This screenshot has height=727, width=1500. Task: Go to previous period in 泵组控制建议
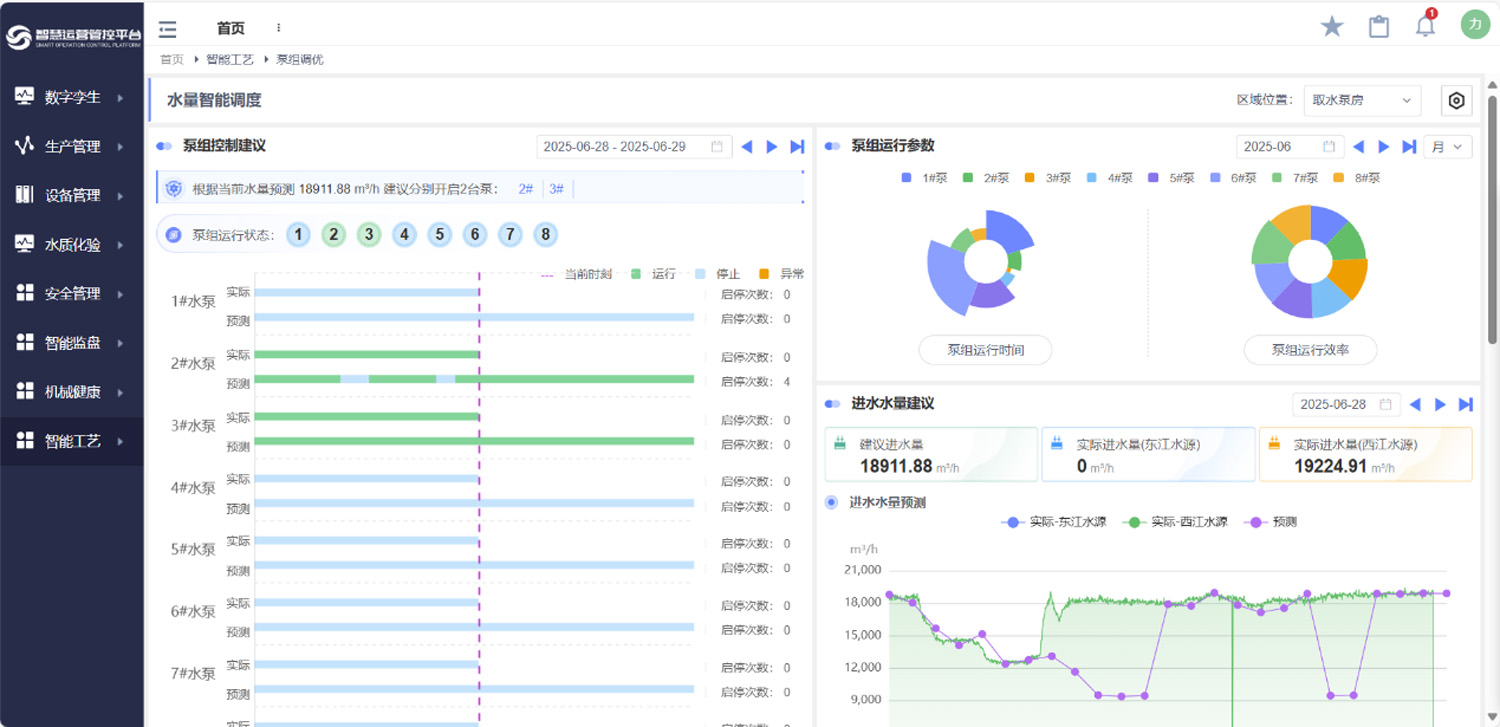tap(746, 147)
